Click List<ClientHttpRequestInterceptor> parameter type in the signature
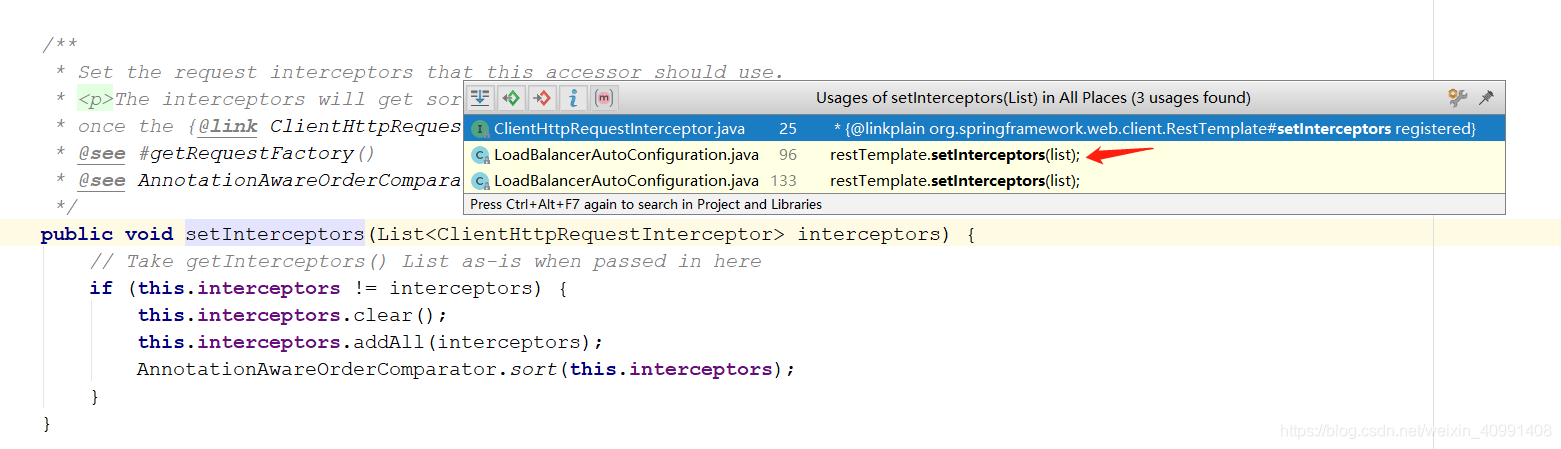 point(581,234)
